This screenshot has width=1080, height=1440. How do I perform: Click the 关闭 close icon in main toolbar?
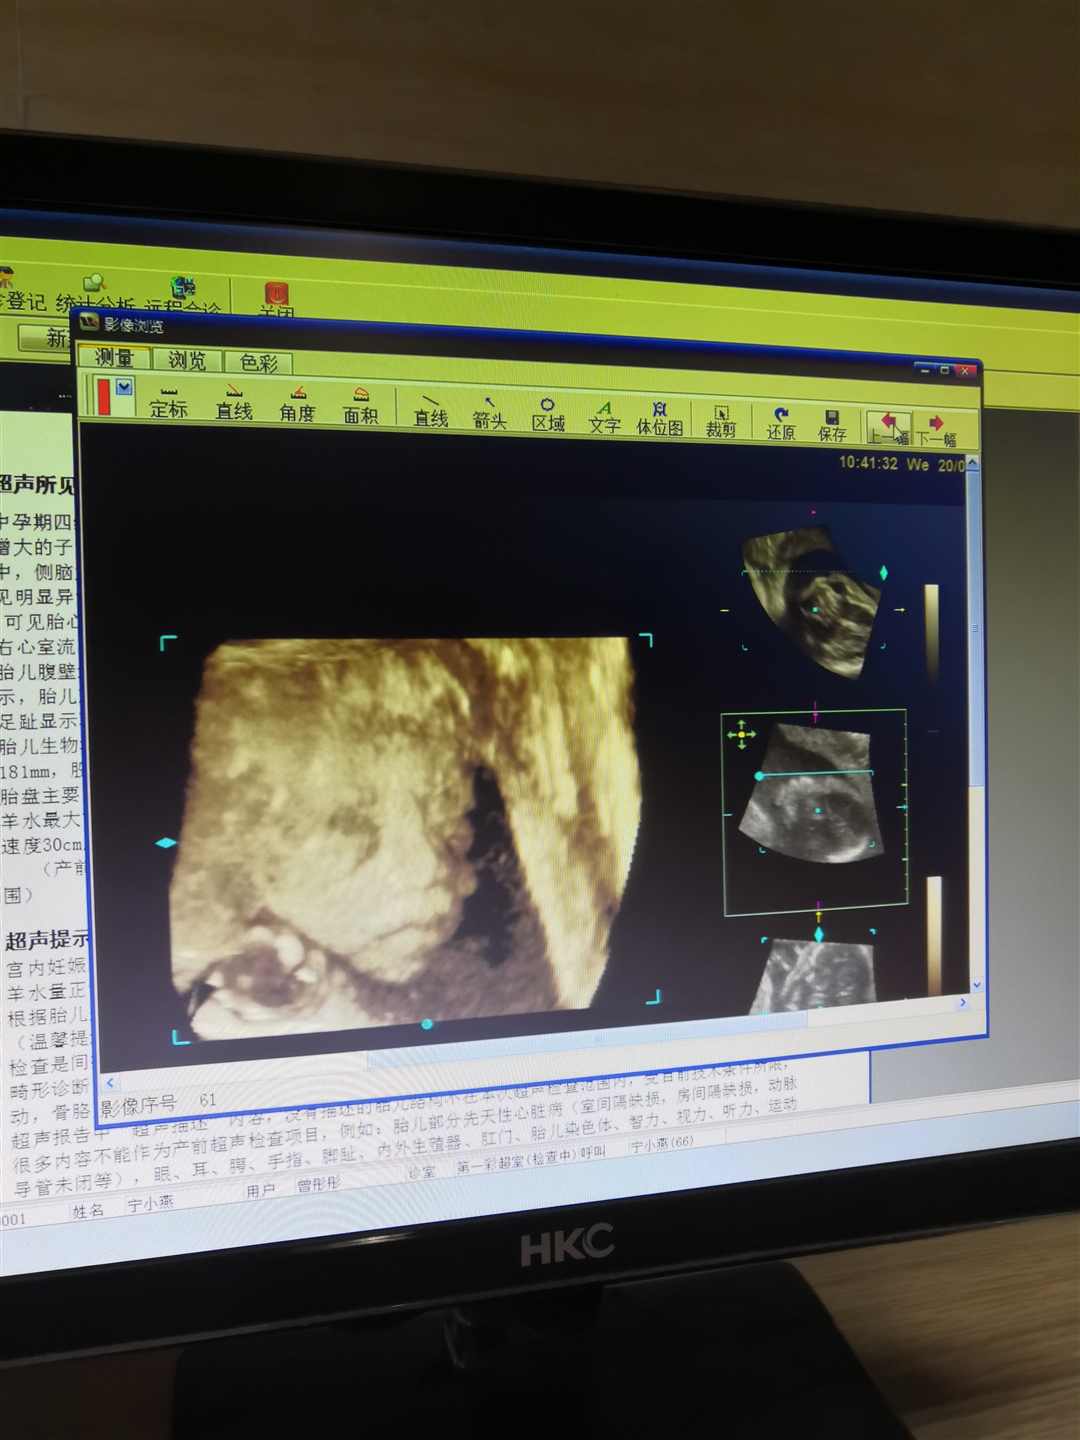click(x=276, y=300)
